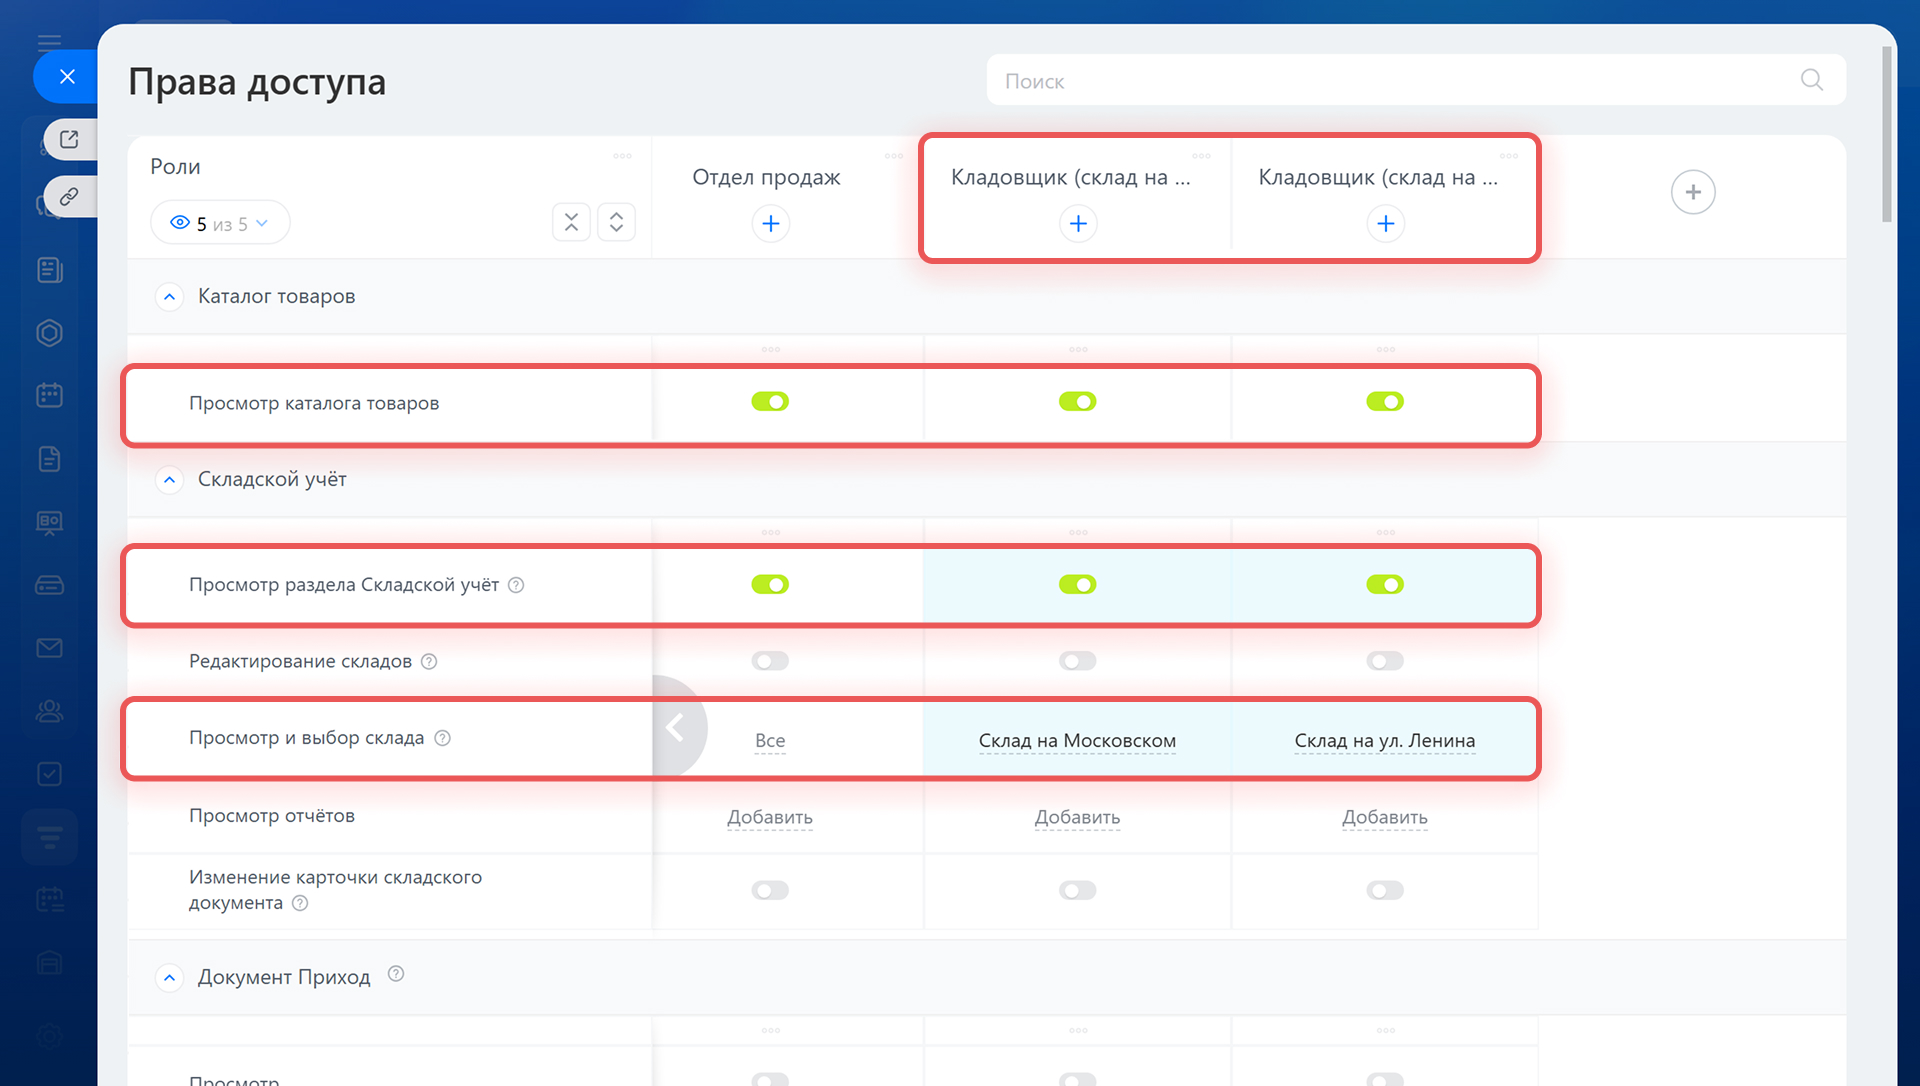
Task: Click the add new role circle button
Action: pyautogui.click(x=1692, y=192)
